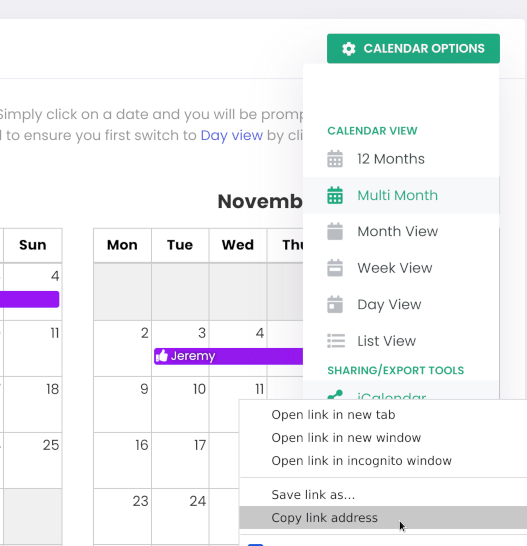Click the purple event bar under Sunday 4
Screen dimensions: 527x546
pyautogui.click(x=29, y=299)
